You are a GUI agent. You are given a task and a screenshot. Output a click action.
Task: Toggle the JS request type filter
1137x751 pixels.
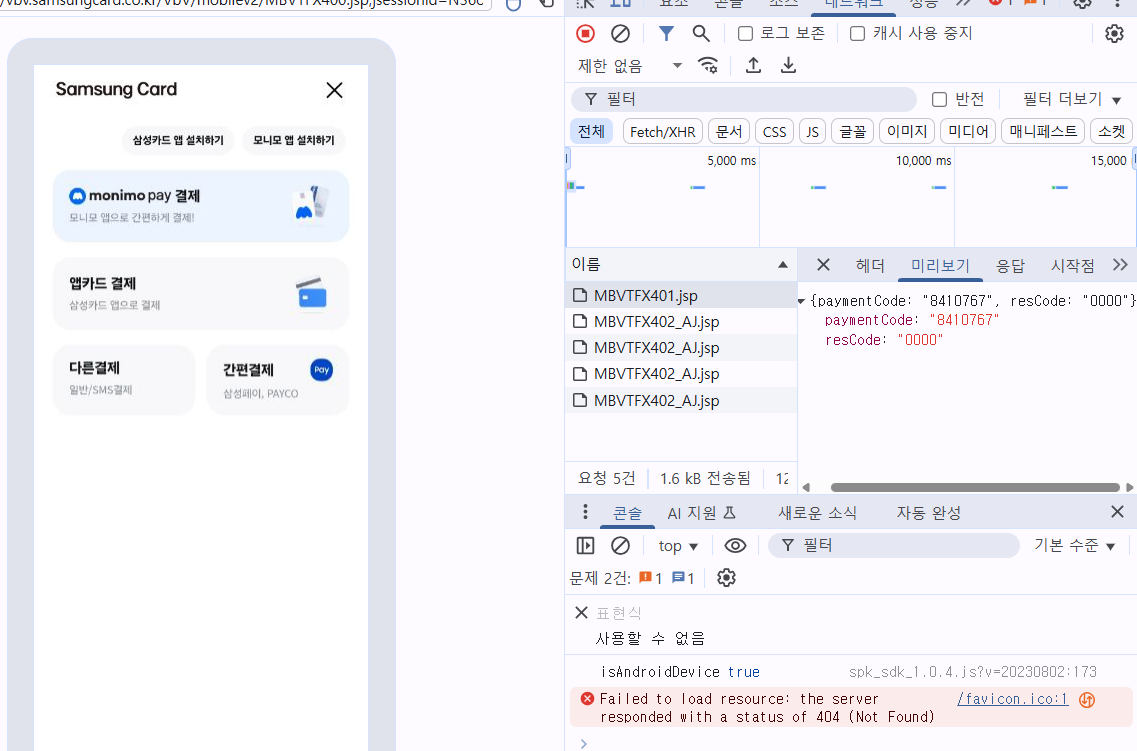click(812, 131)
